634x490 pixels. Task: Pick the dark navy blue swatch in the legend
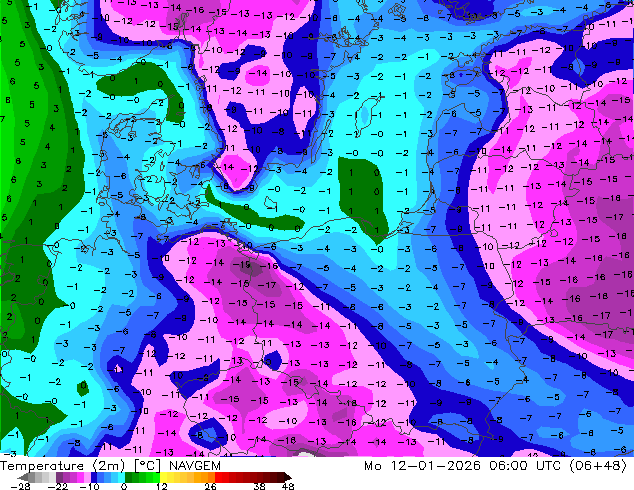(x=94, y=477)
